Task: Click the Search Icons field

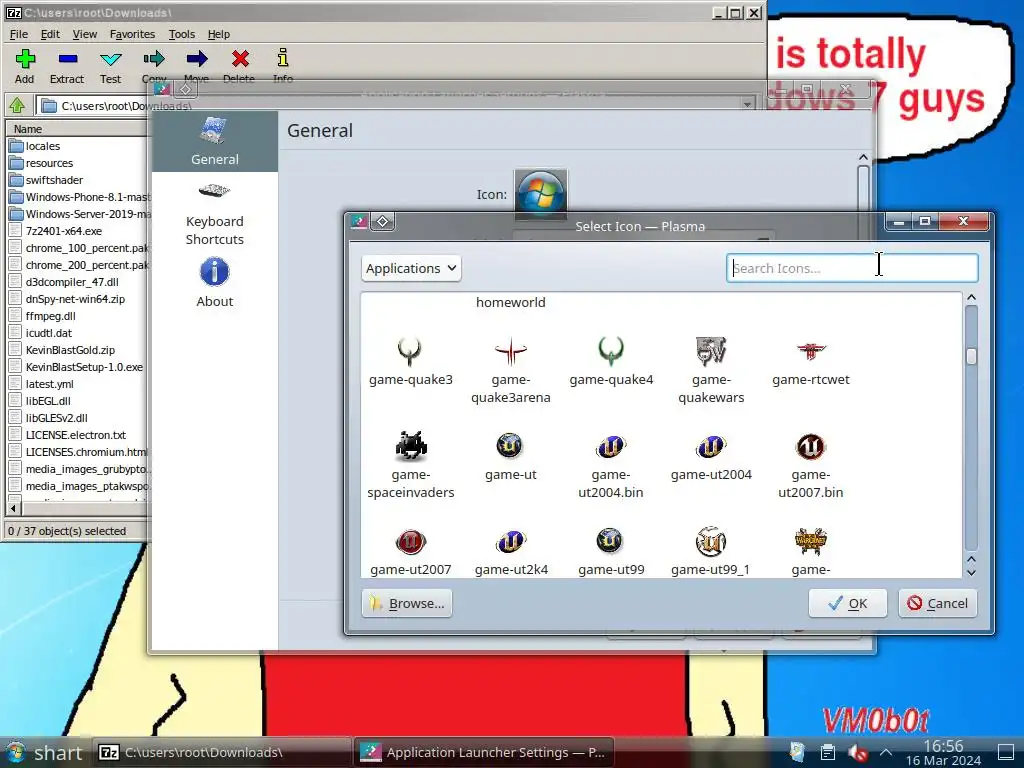Action: pos(852,268)
